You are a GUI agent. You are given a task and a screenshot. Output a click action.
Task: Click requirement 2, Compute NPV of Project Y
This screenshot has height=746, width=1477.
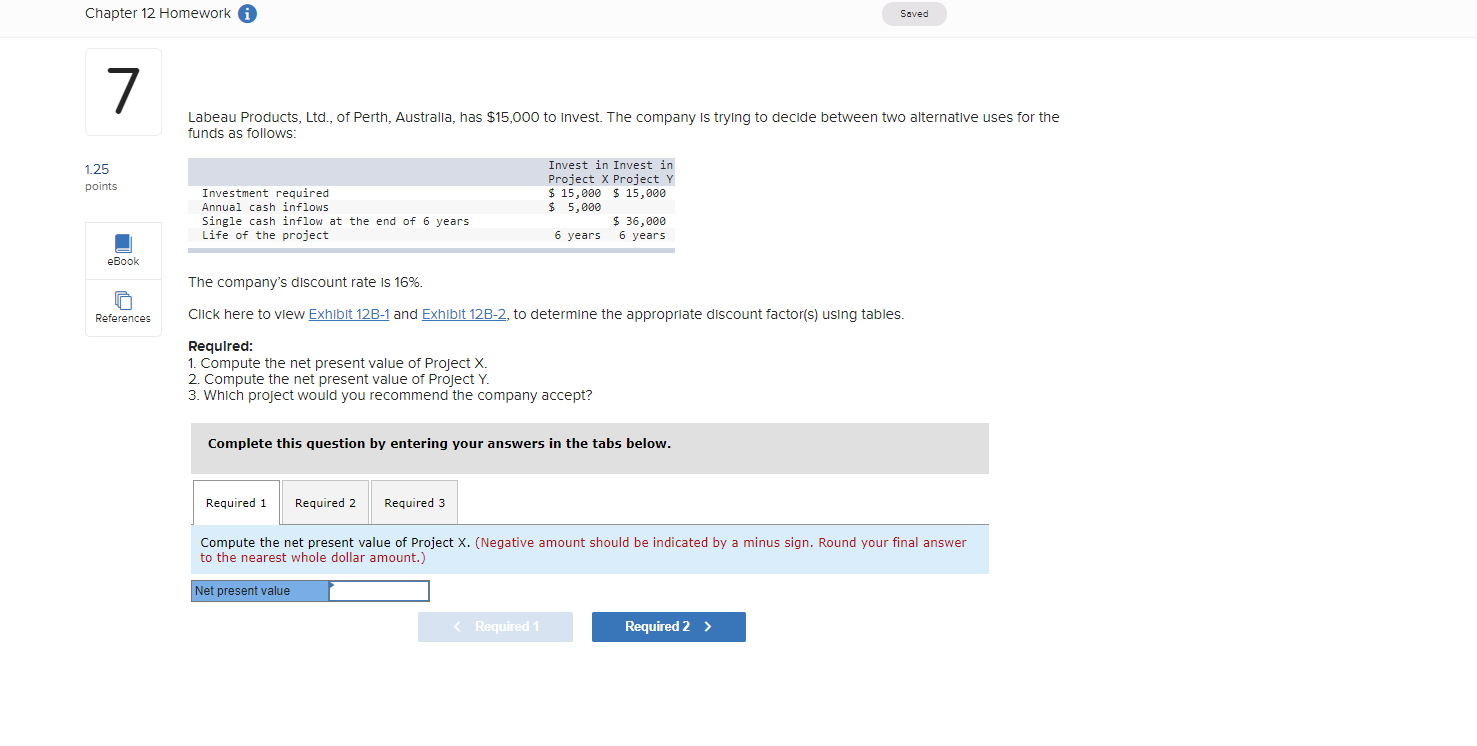point(339,379)
